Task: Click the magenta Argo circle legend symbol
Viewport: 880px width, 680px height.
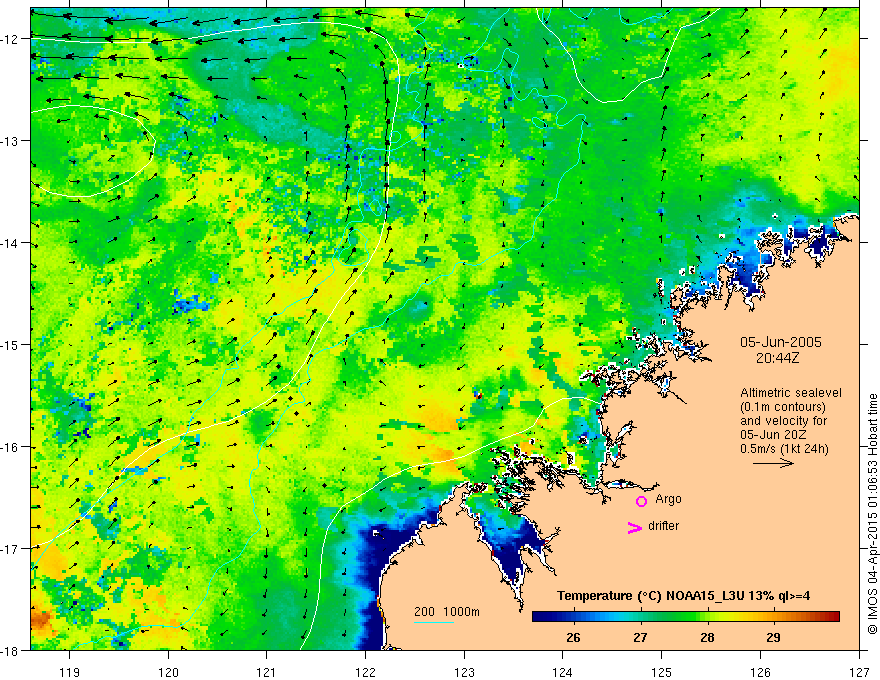Action: coord(641,501)
